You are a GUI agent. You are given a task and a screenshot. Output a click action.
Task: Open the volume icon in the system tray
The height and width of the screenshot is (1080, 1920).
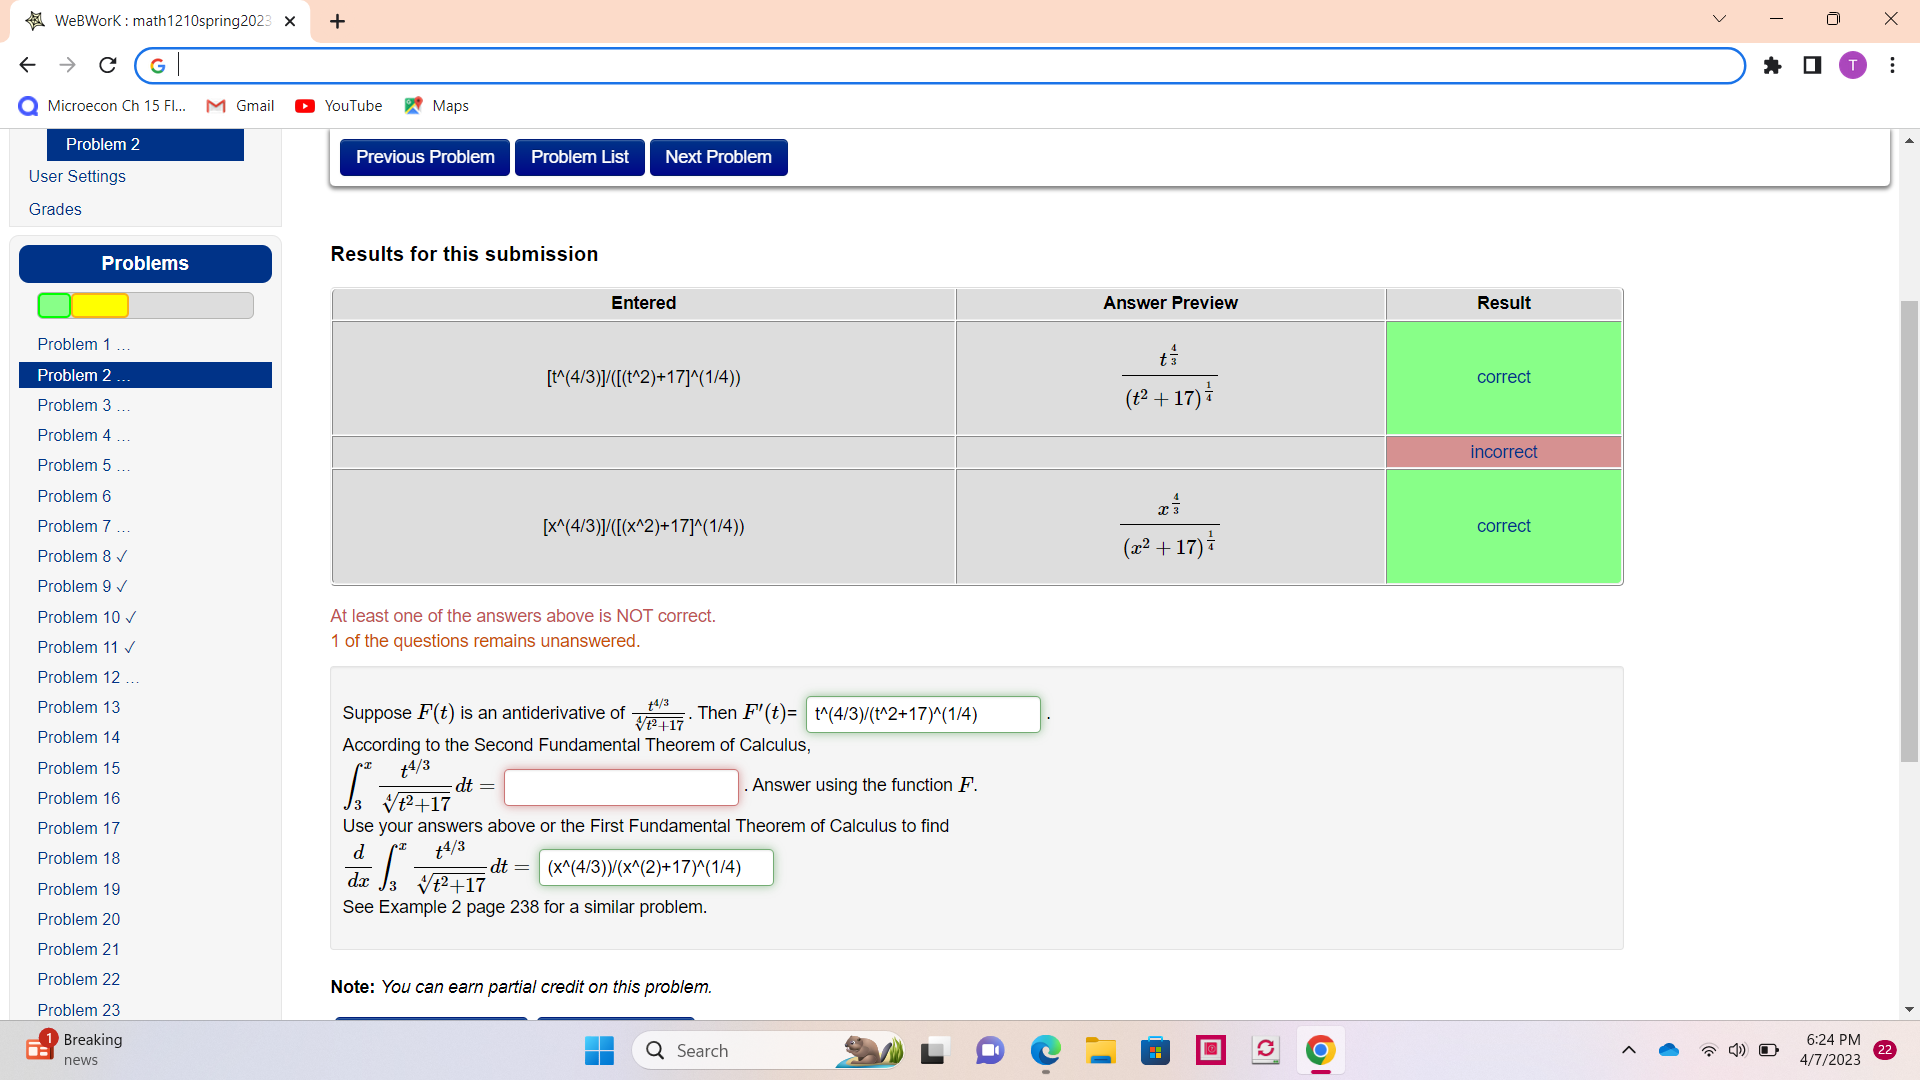[1737, 1050]
